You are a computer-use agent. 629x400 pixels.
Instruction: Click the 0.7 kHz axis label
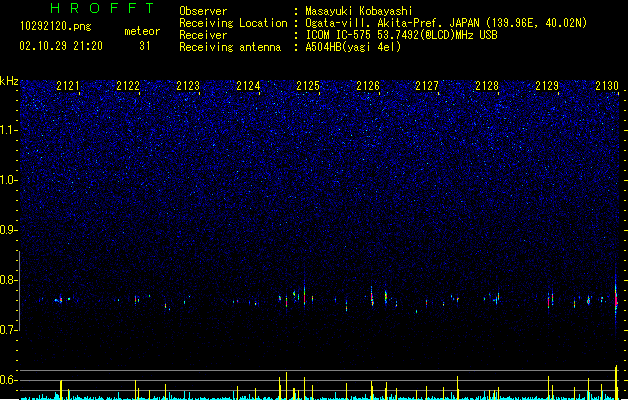(x=9, y=330)
